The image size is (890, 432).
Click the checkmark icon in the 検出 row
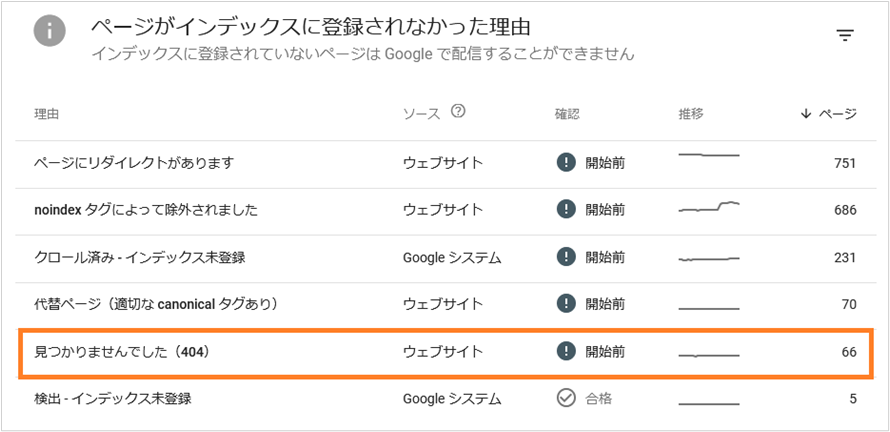(x=566, y=398)
